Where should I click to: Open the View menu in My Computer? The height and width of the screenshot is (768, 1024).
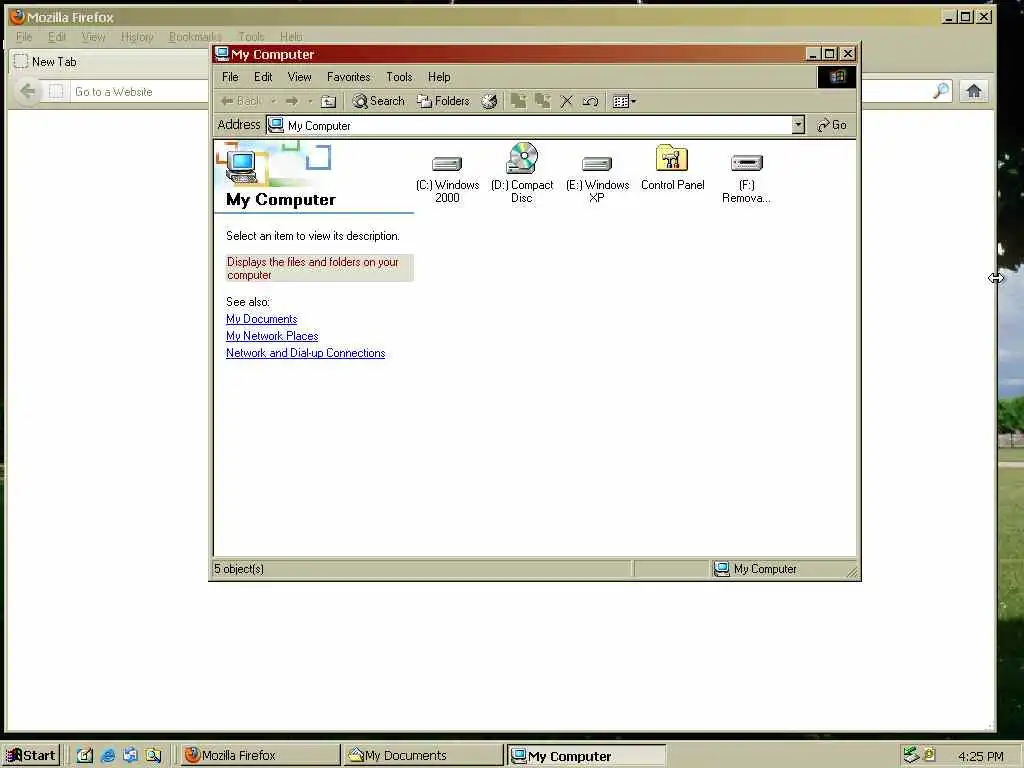[300, 77]
